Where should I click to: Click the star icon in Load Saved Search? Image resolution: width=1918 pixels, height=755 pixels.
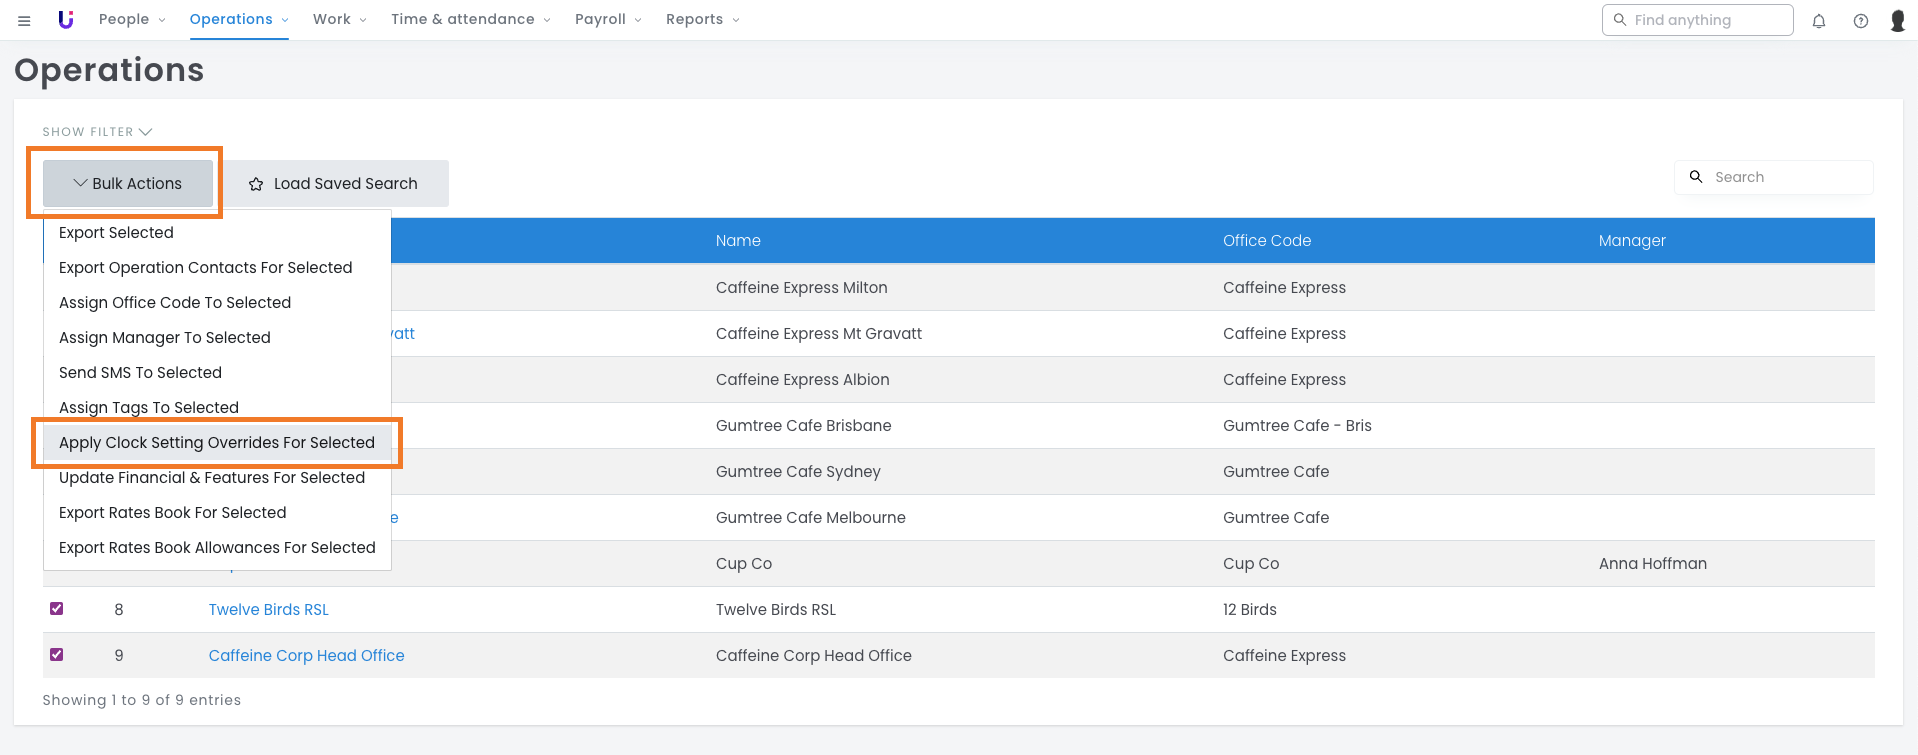pos(256,184)
